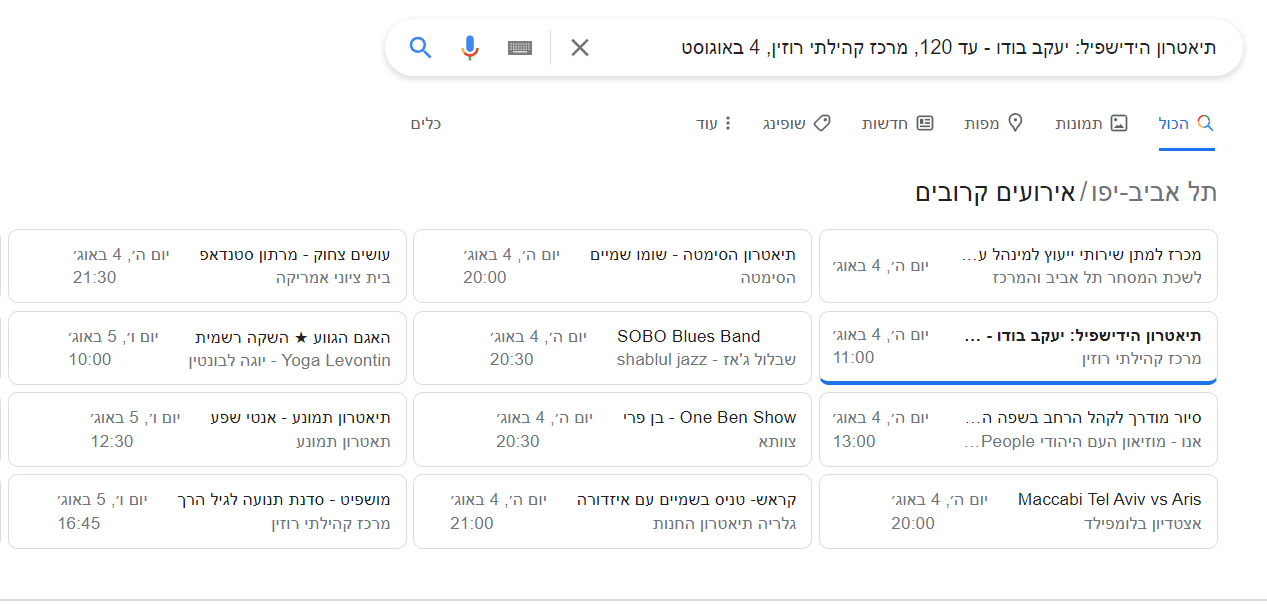Click the 11:00 time in highlighted card
This screenshot has width=1267, height=604.
[x=853, y=357]
